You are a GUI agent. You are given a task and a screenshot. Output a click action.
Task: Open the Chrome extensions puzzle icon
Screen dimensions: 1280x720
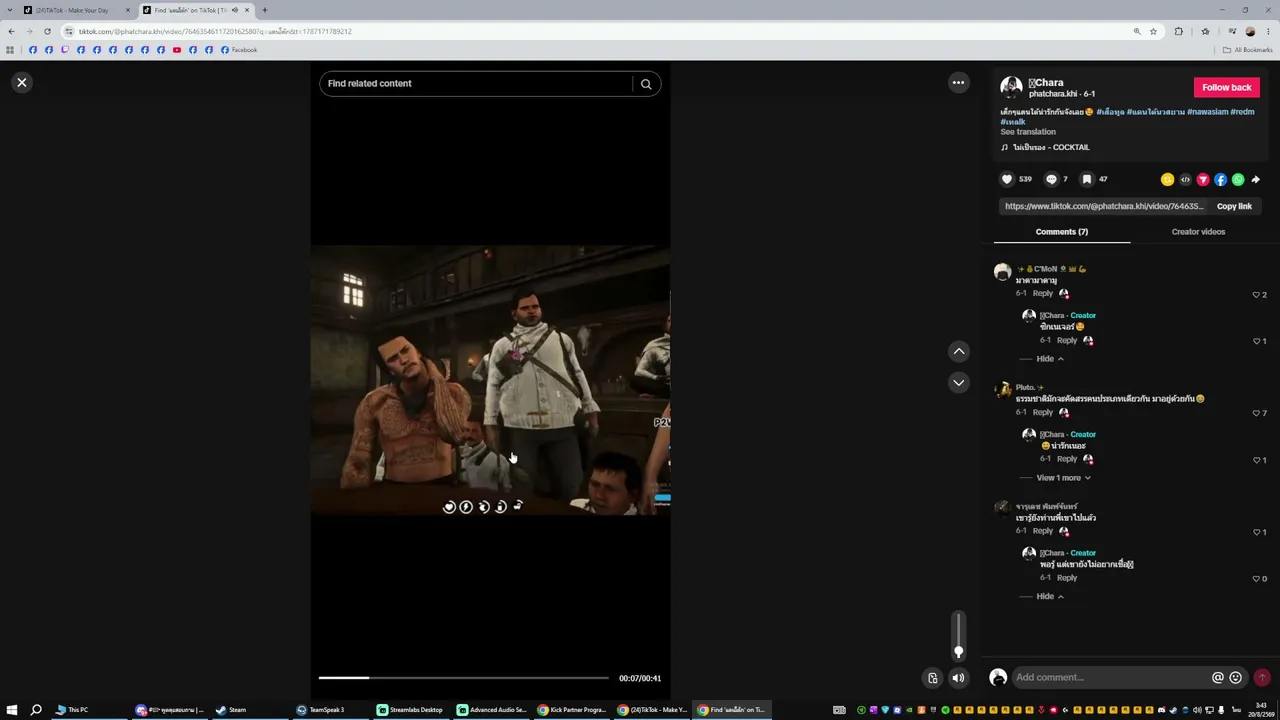pos(1178,31)
